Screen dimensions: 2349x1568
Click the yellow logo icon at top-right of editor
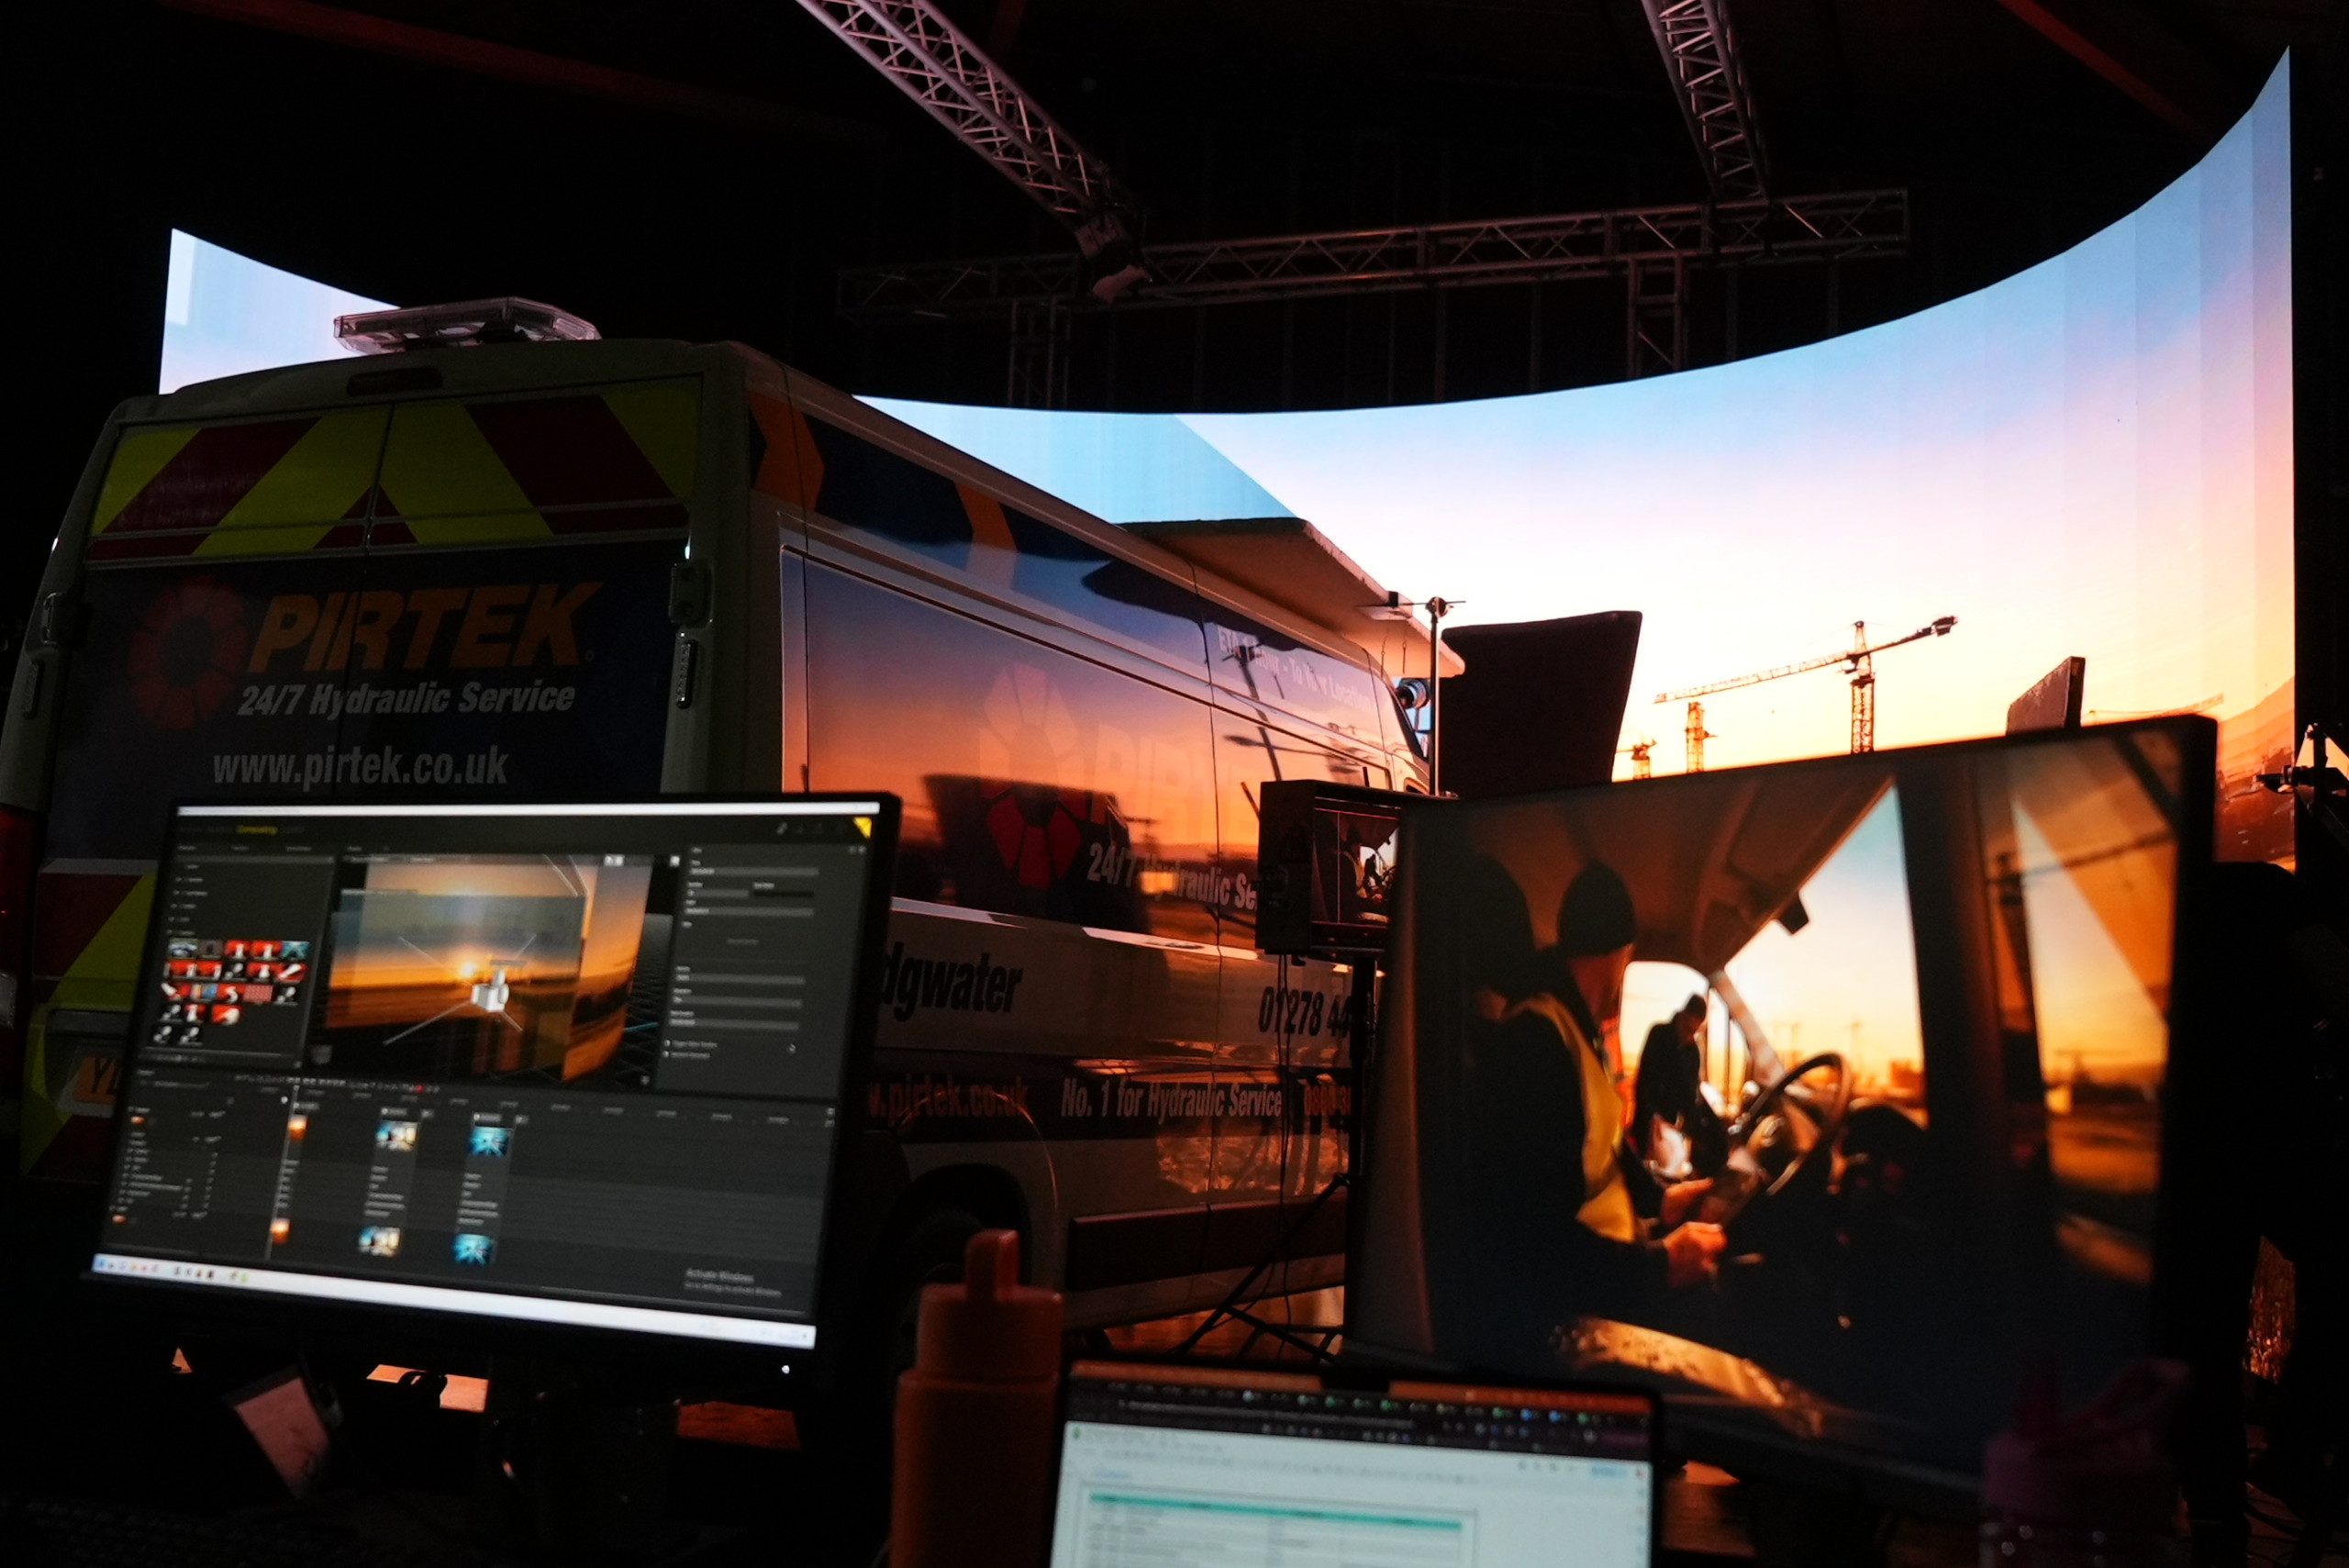tap(863, 828)
